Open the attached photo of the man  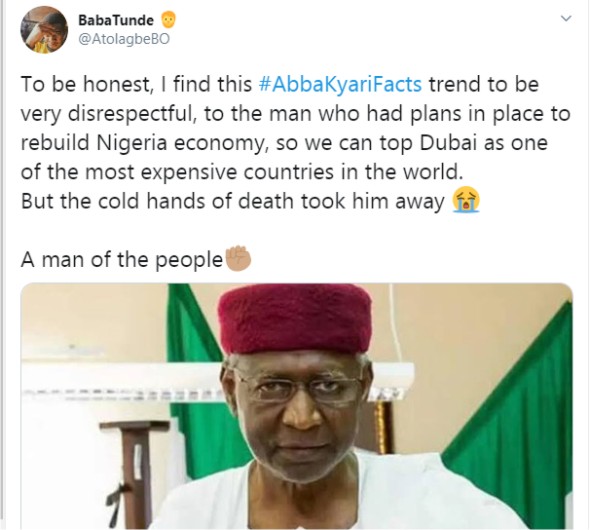[297, 406]
